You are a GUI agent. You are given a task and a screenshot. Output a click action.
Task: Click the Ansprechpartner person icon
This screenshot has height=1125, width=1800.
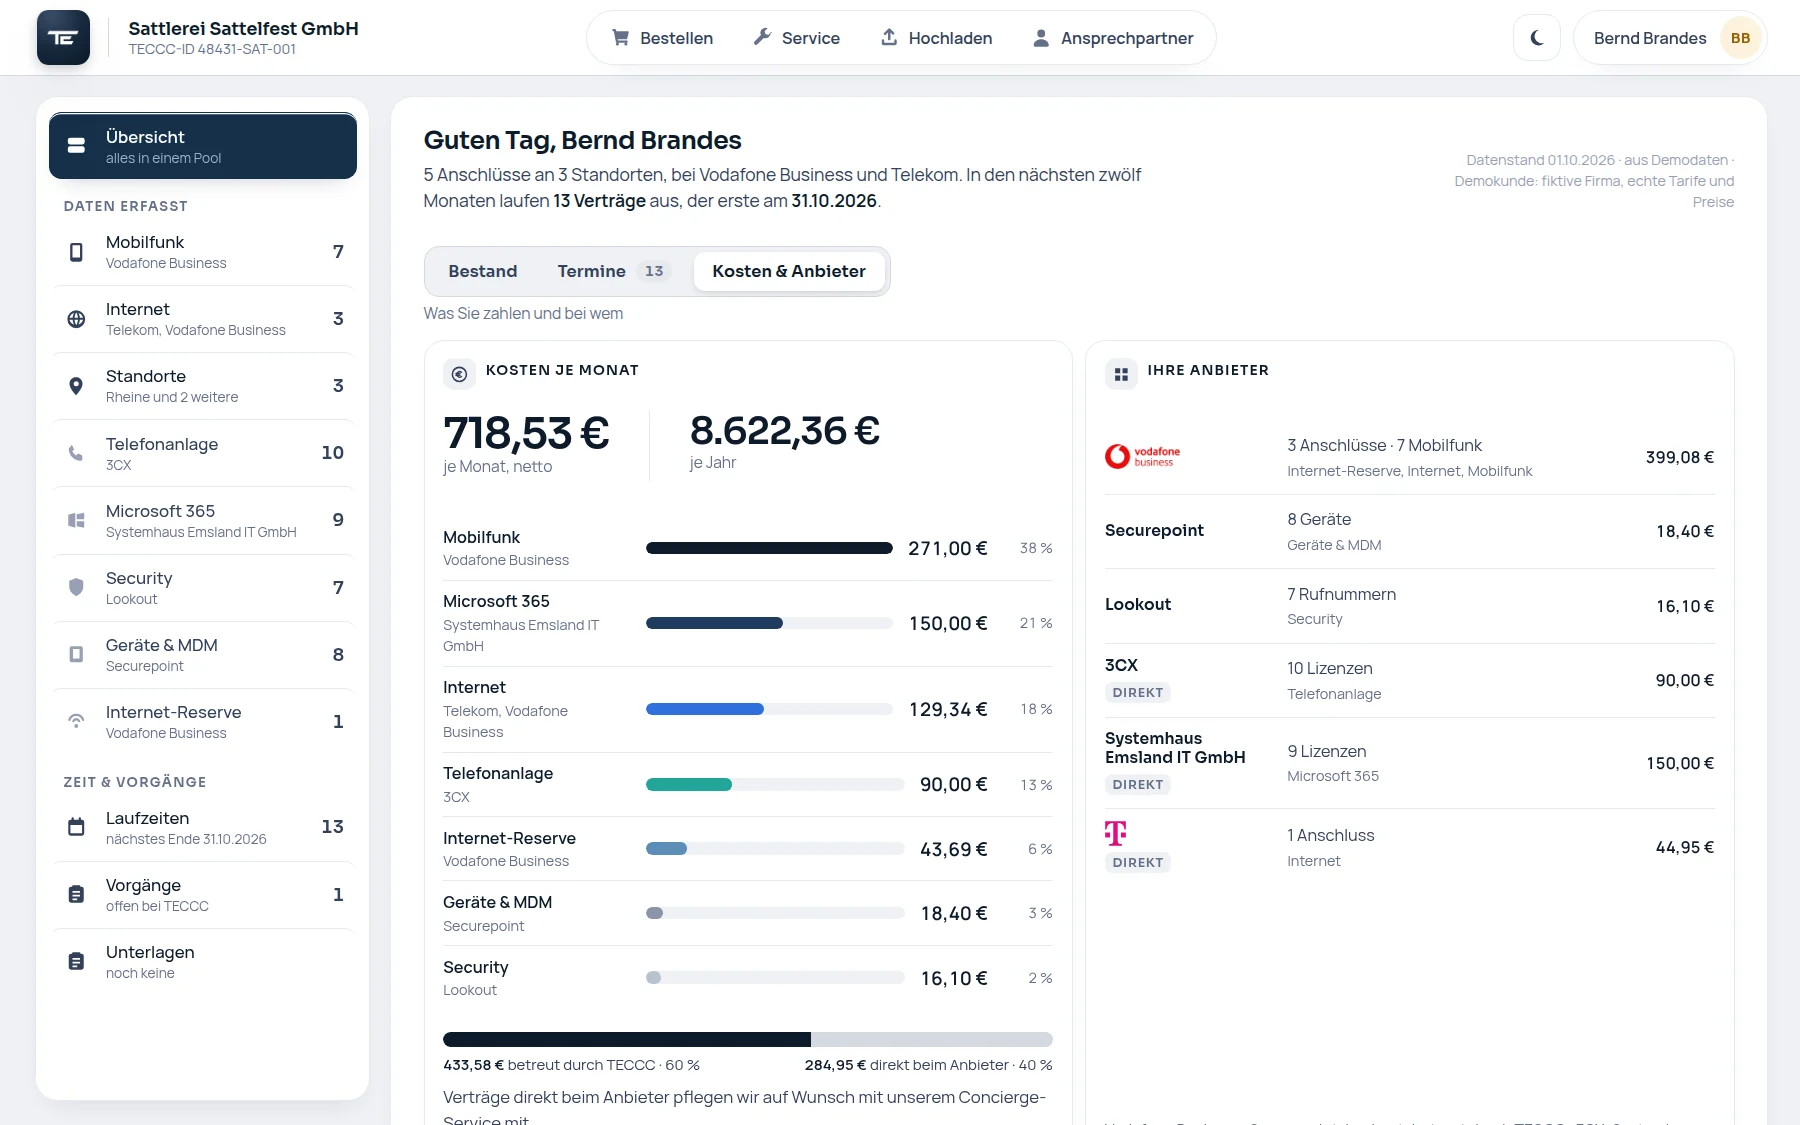pyautogui.click(x=1041, y=38)
